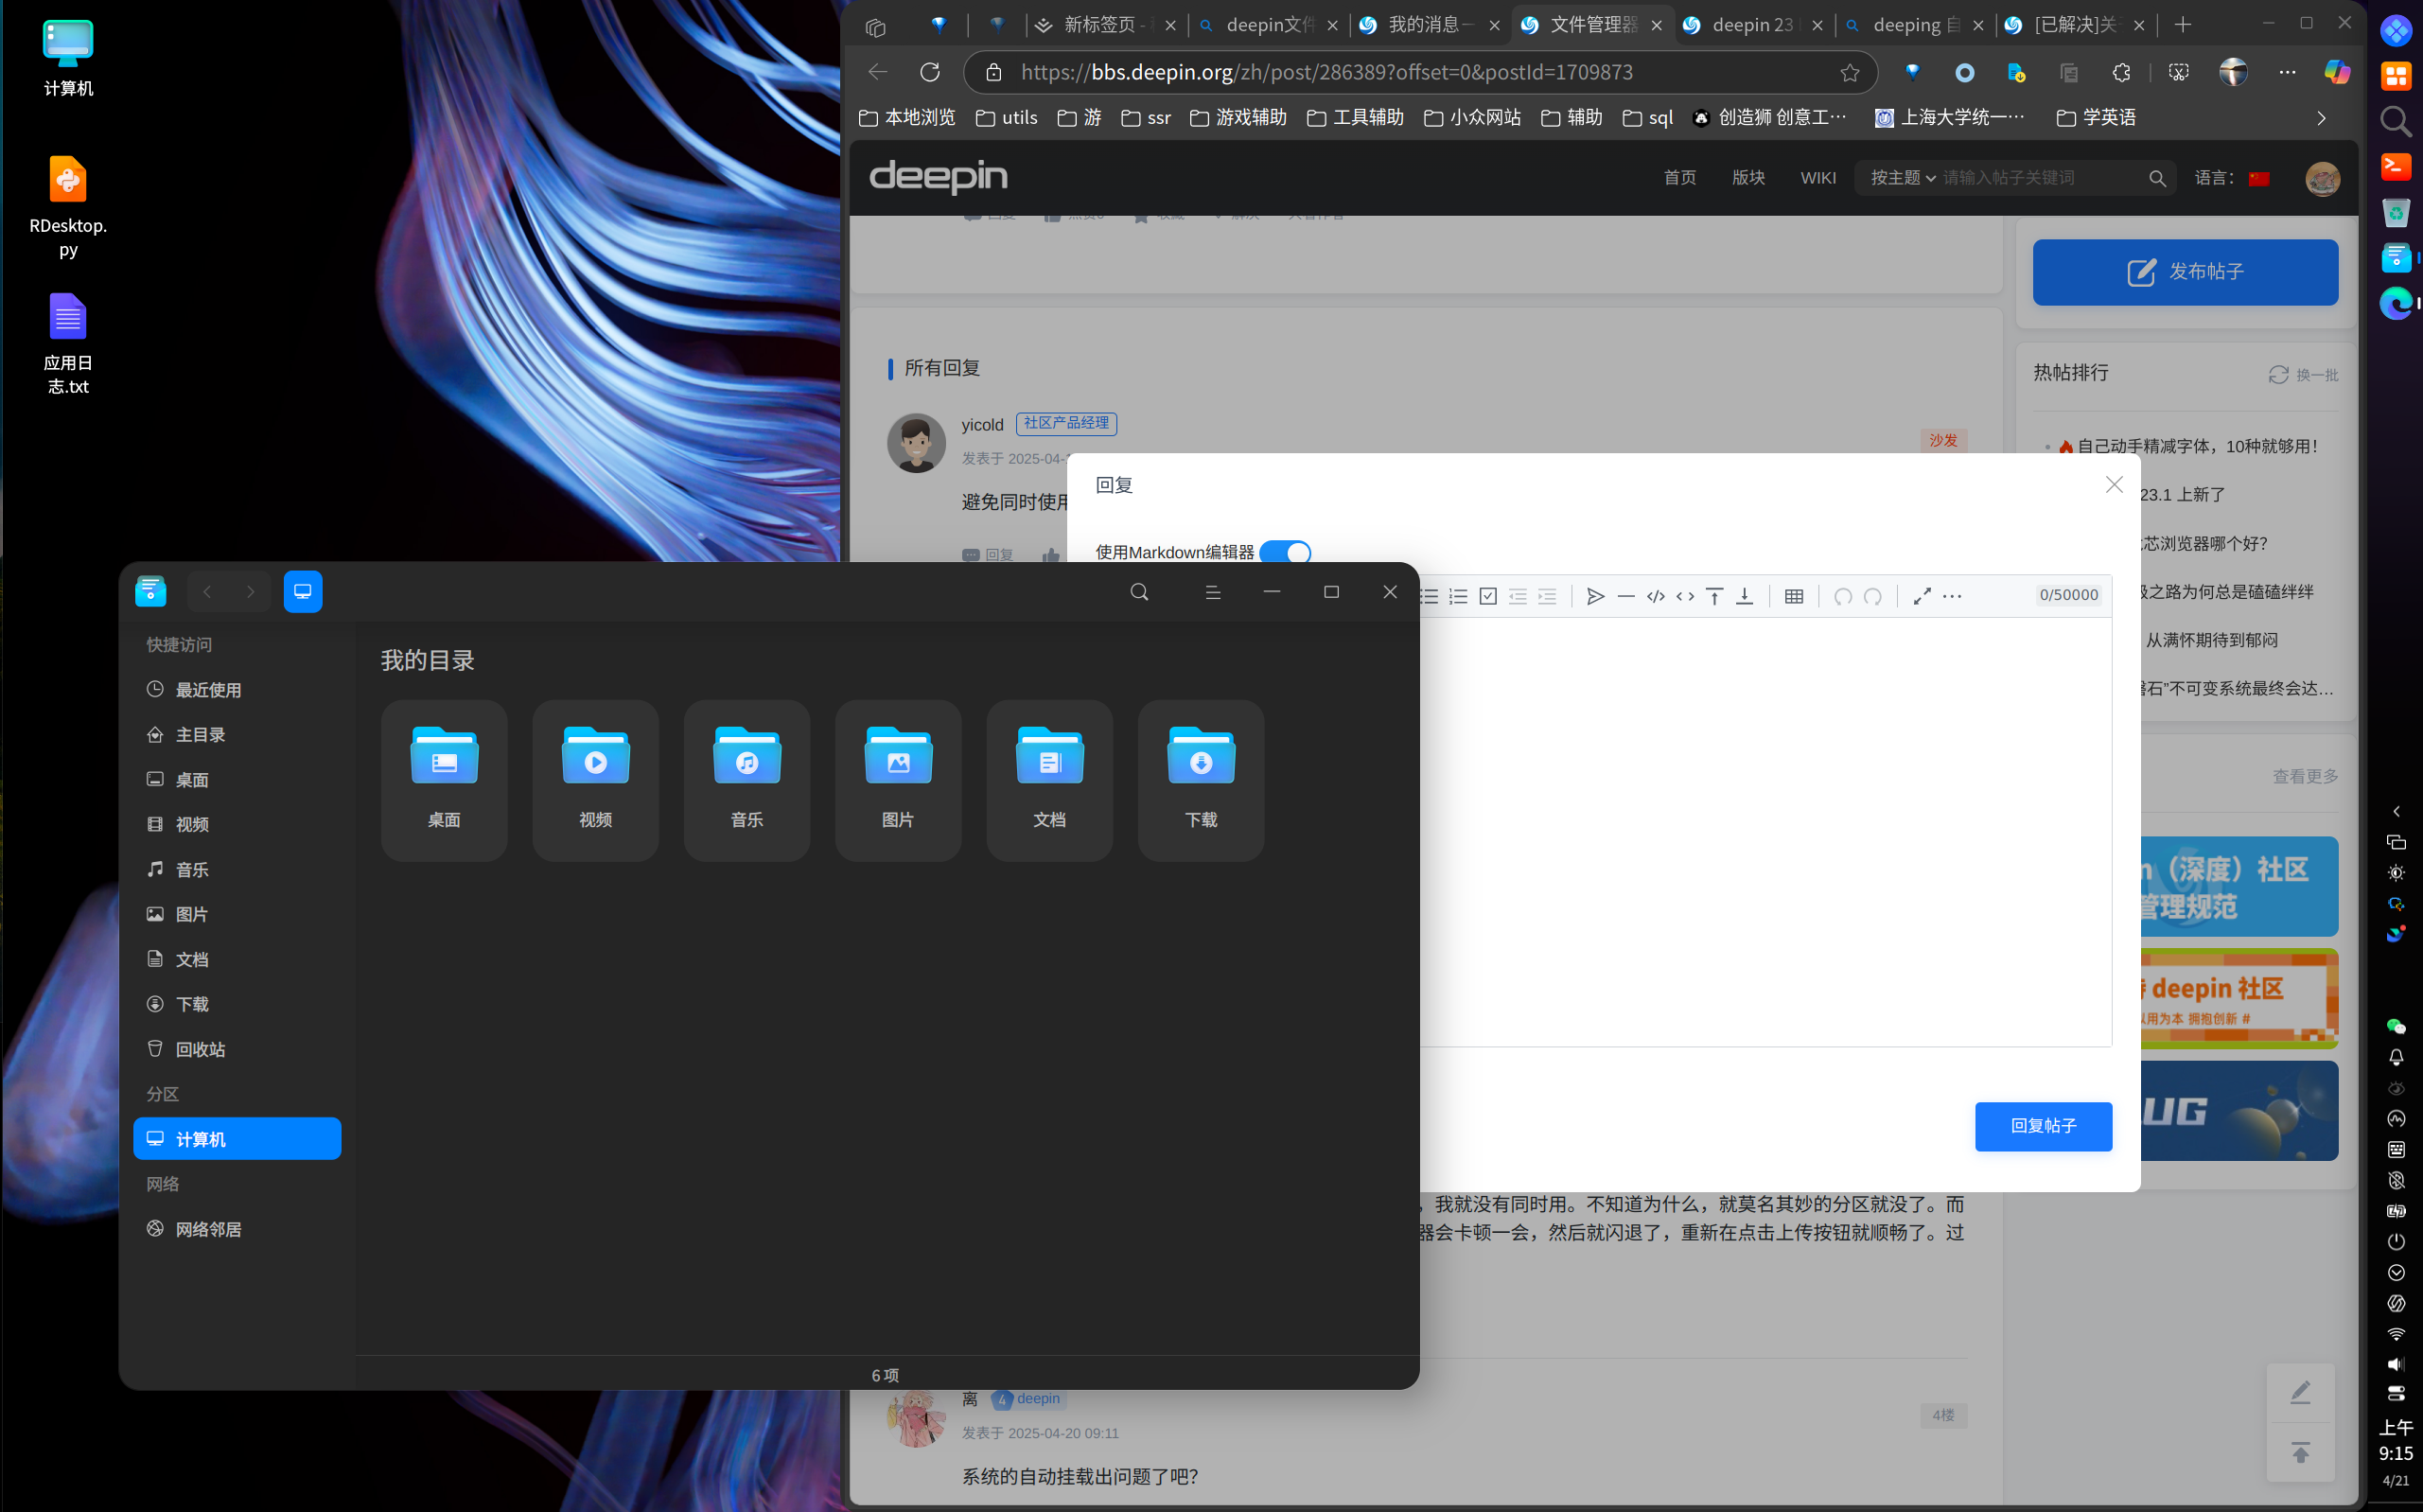2423x1512 pixels.
Task: Click the computer address bar button
Action: pyautogui.click(x=303, y=592)
